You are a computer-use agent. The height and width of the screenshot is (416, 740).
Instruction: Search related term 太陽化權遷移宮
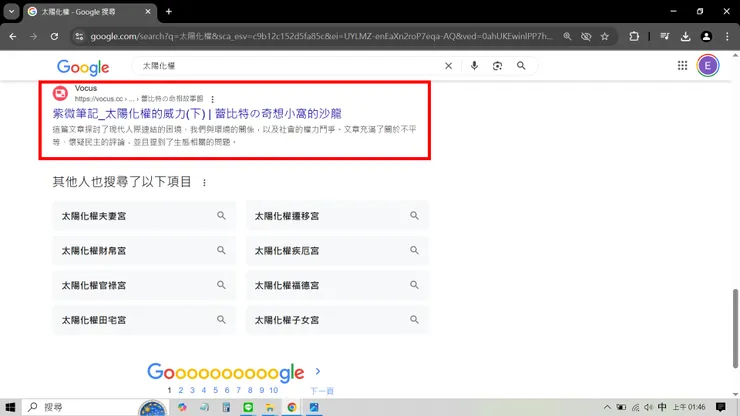coord(337,216)
